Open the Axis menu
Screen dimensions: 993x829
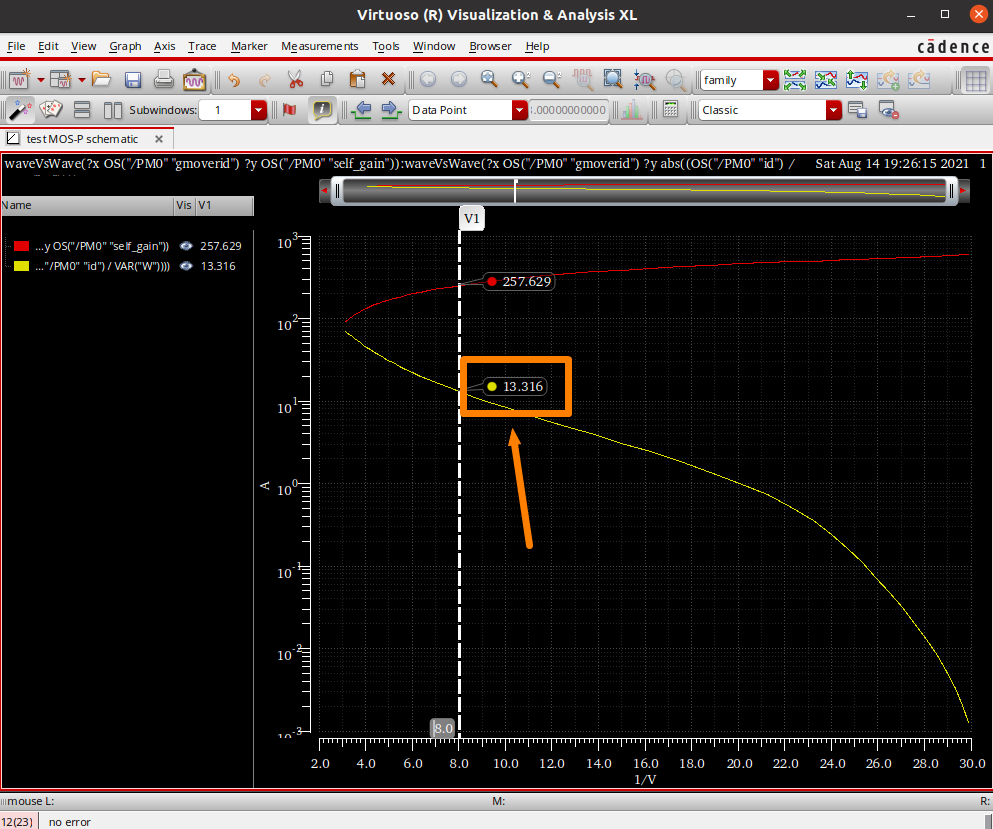(x=164, y=46)
